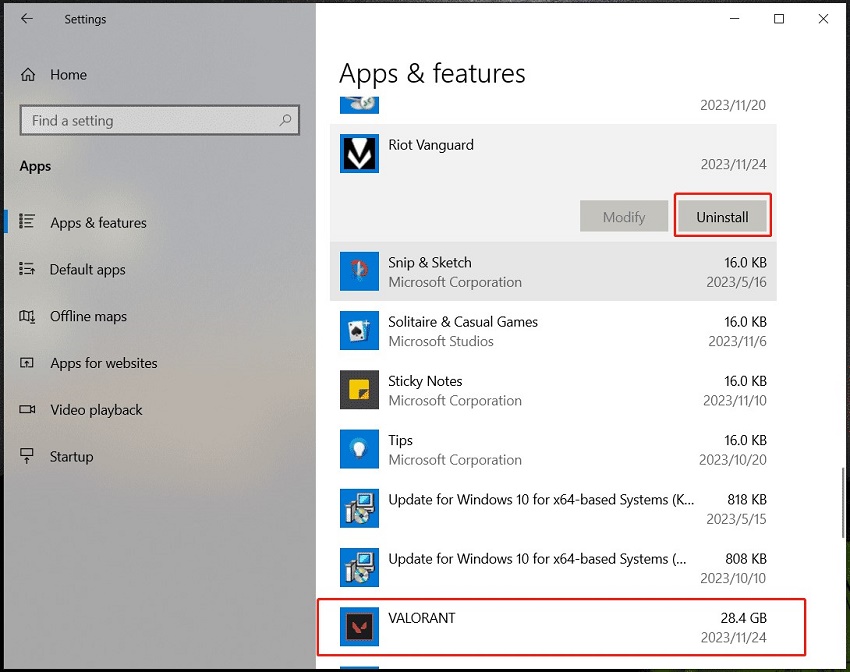
Task: Expand the VALORANT list entry
Action: click(x=560, y=627)
